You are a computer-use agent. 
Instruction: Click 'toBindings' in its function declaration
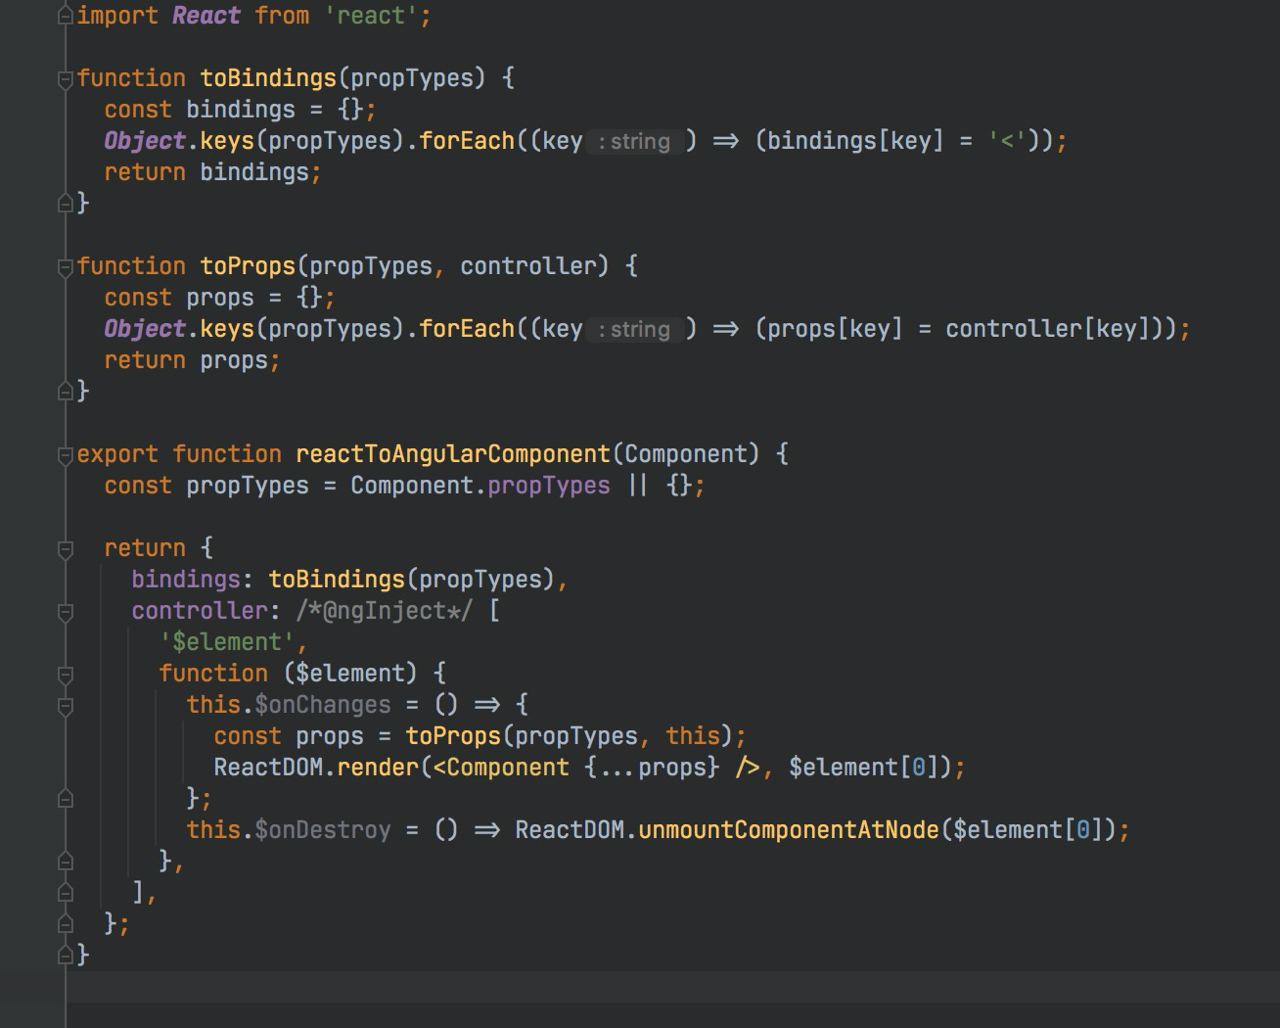268,78
